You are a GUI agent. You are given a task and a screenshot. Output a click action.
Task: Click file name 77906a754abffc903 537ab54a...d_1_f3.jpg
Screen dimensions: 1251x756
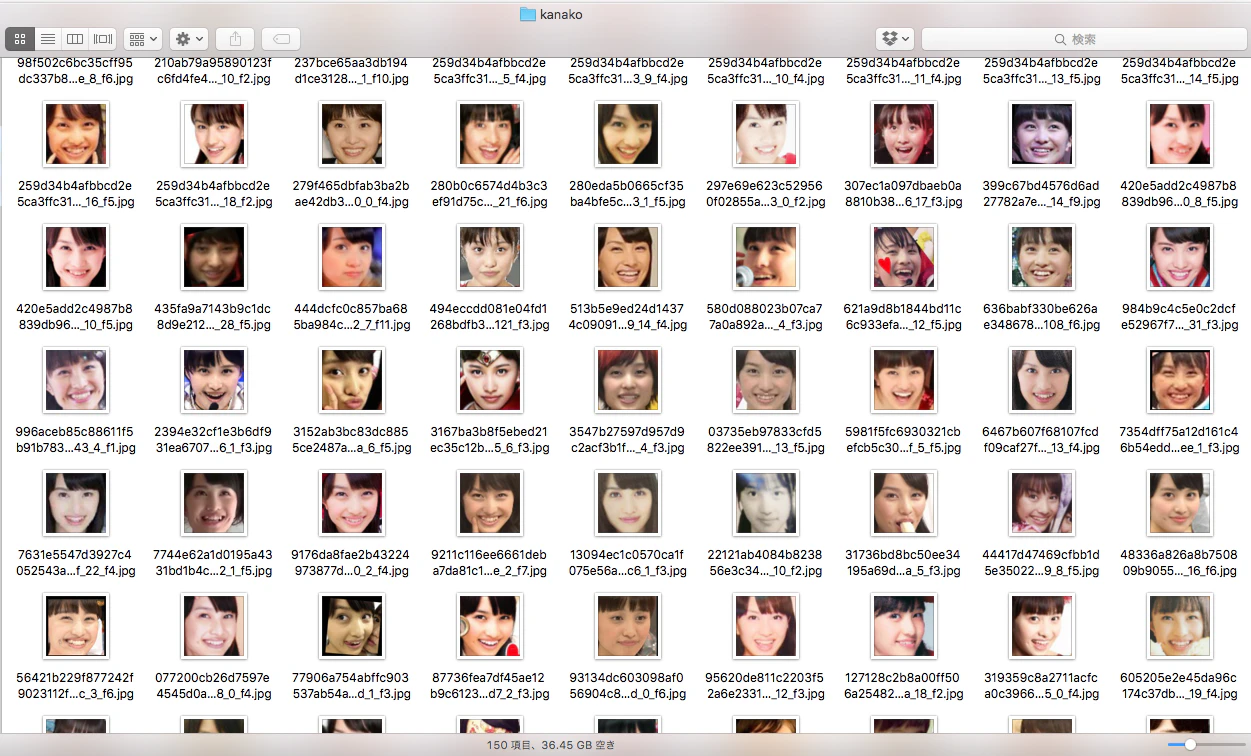tap(352, 686)
